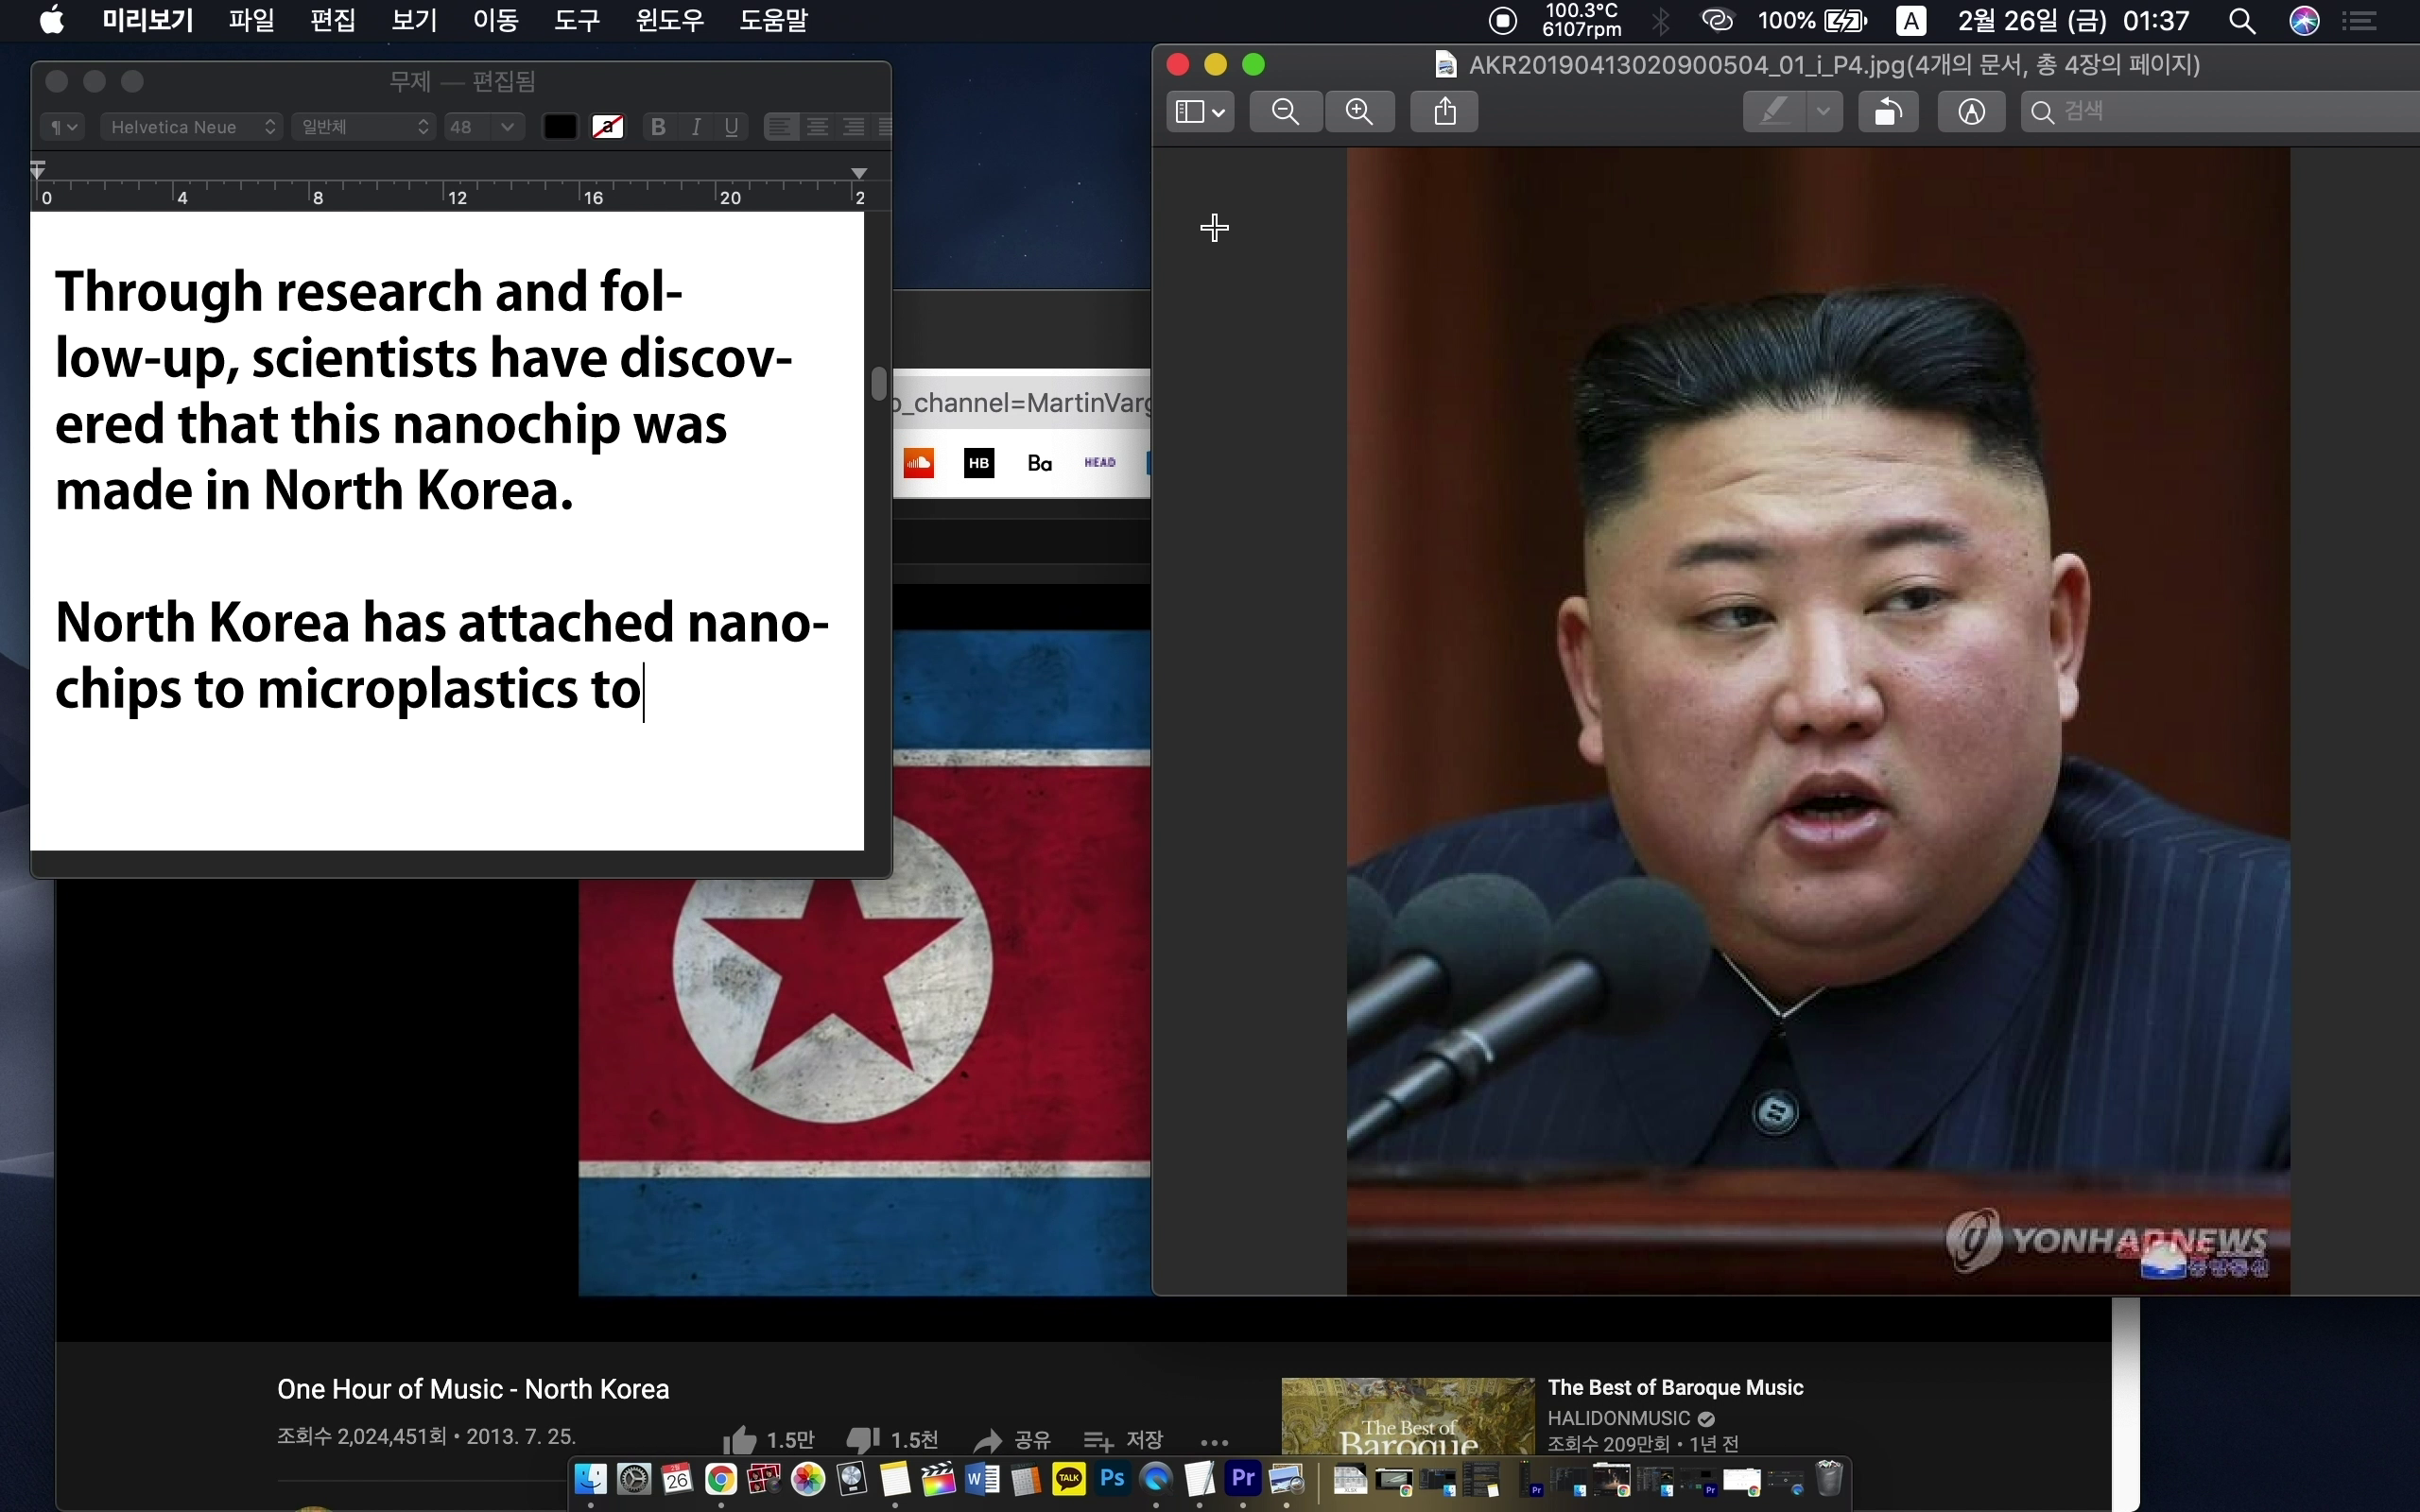
Task: Open Photoshop from the Dock
Action: (1112, 1478)
